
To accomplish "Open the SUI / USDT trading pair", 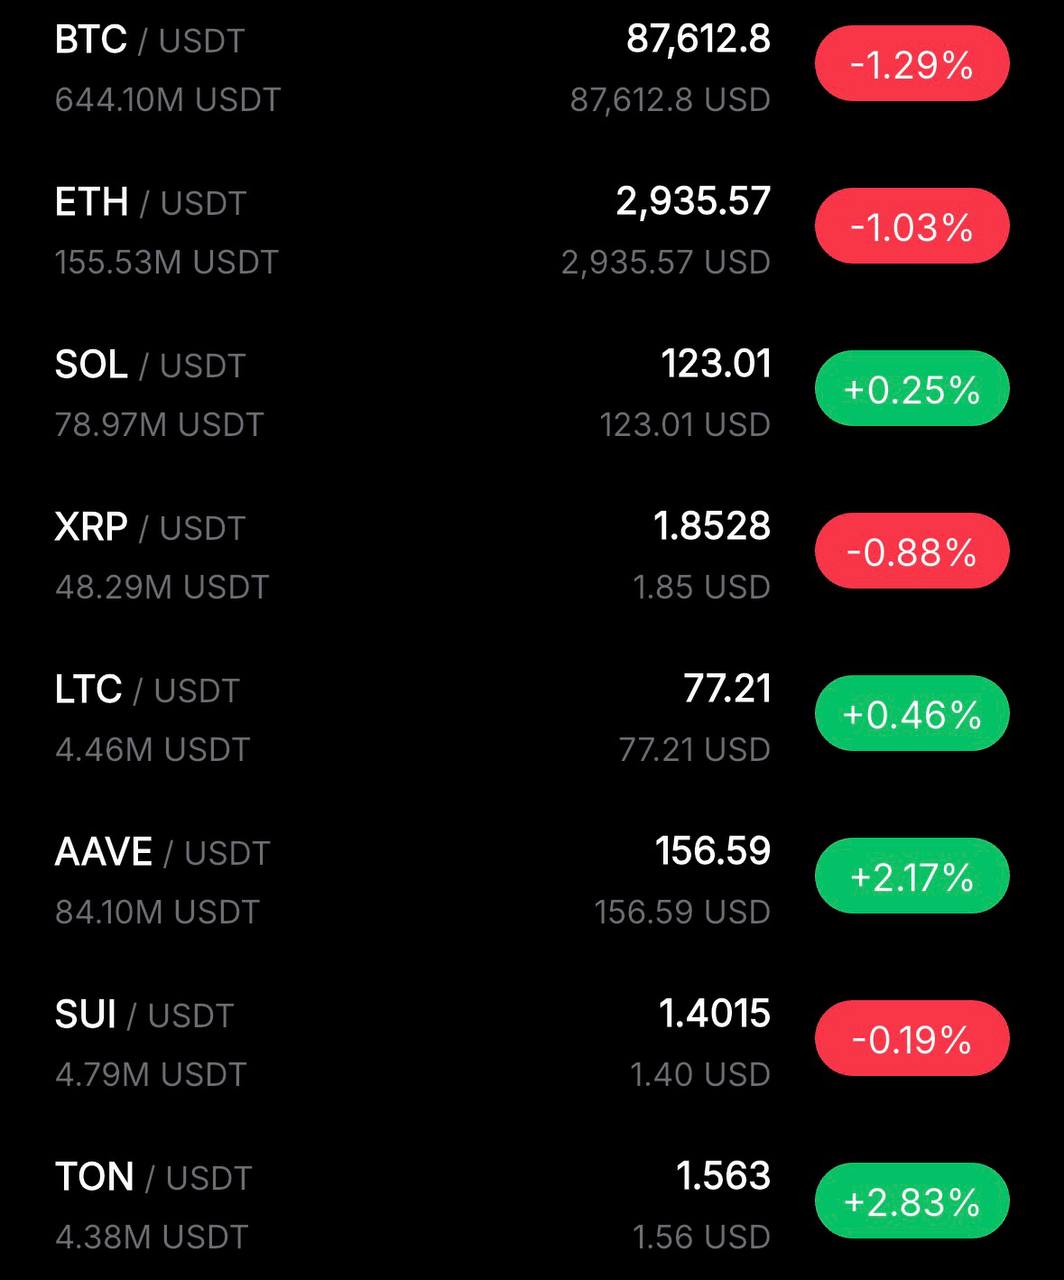I will pyautogui.click(x=144, y=1015).
